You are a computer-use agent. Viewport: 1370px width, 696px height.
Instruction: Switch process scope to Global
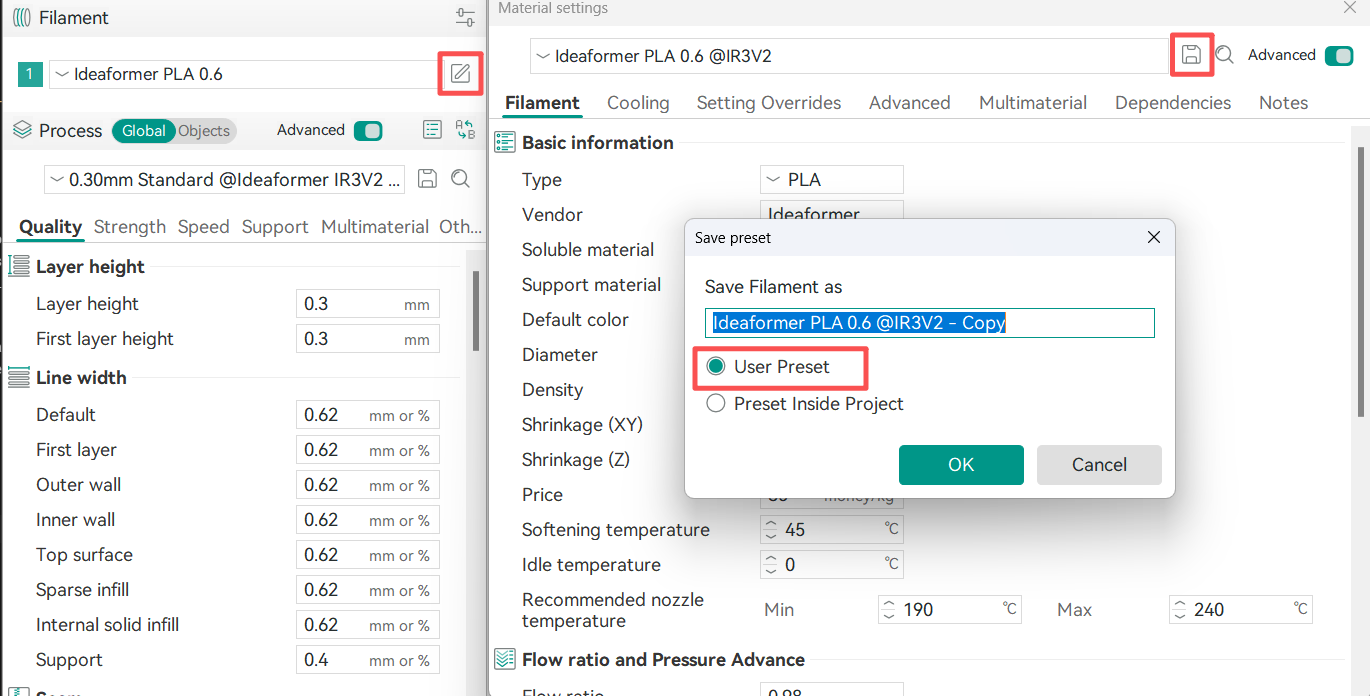pos(144,131)
